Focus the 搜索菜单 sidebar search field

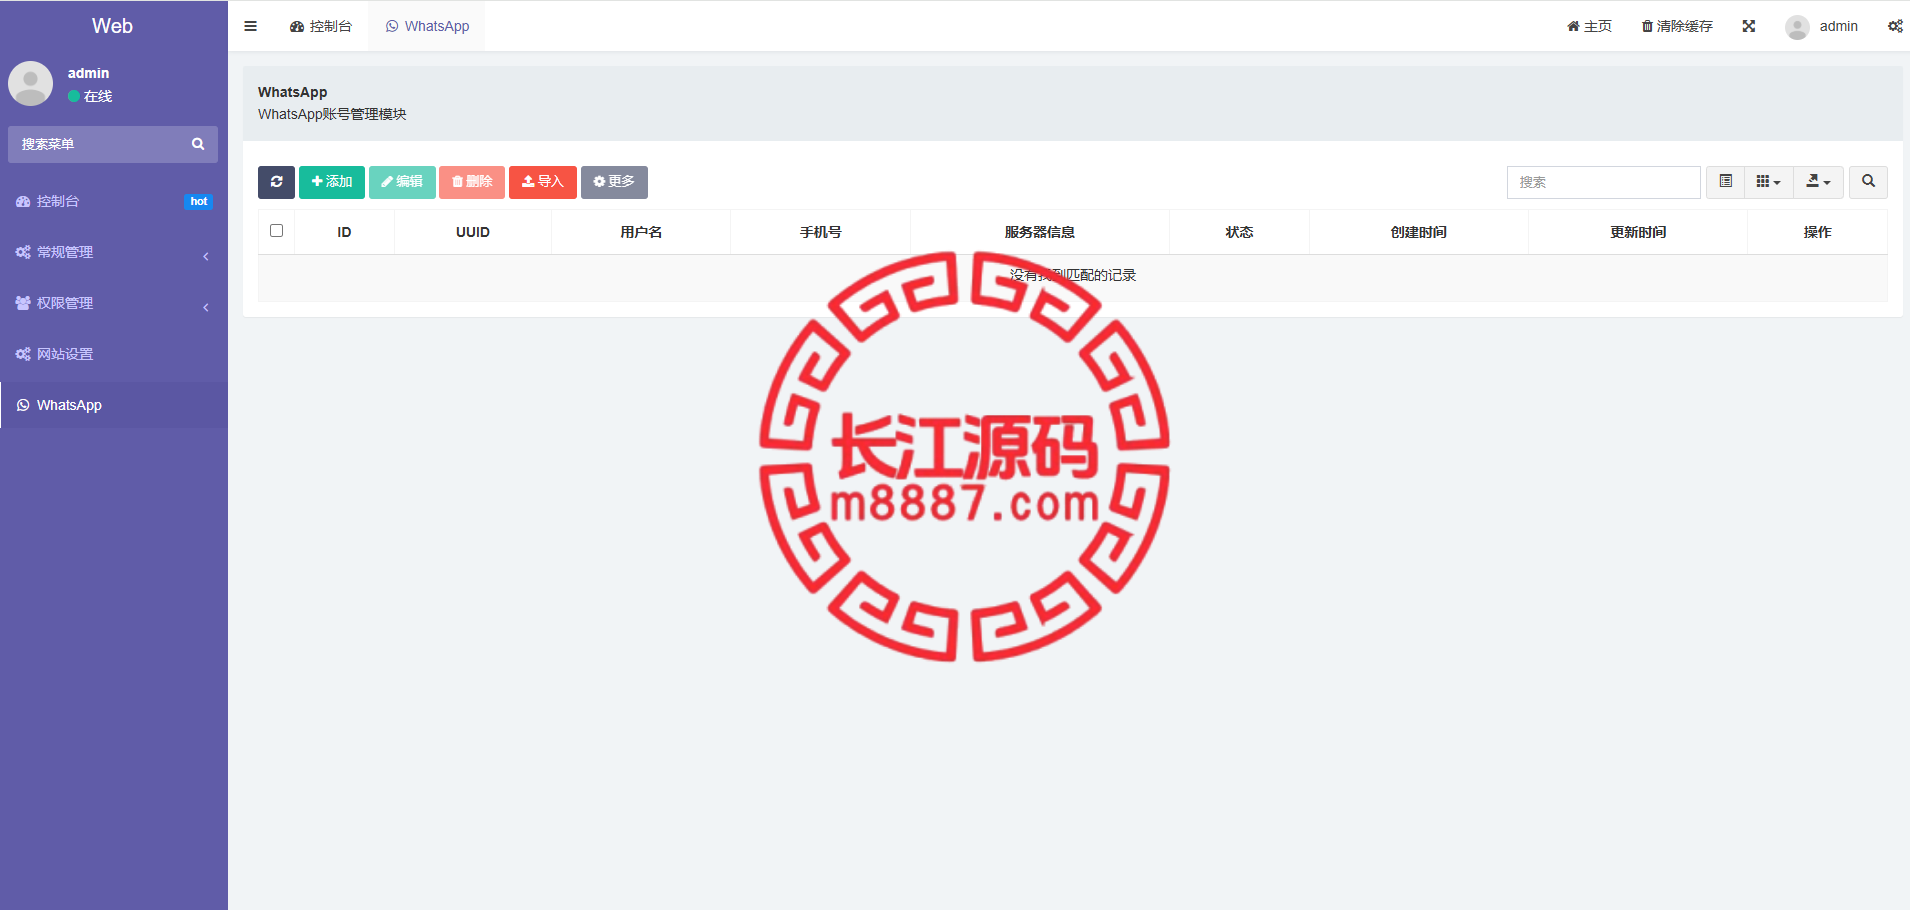(96, 144)
